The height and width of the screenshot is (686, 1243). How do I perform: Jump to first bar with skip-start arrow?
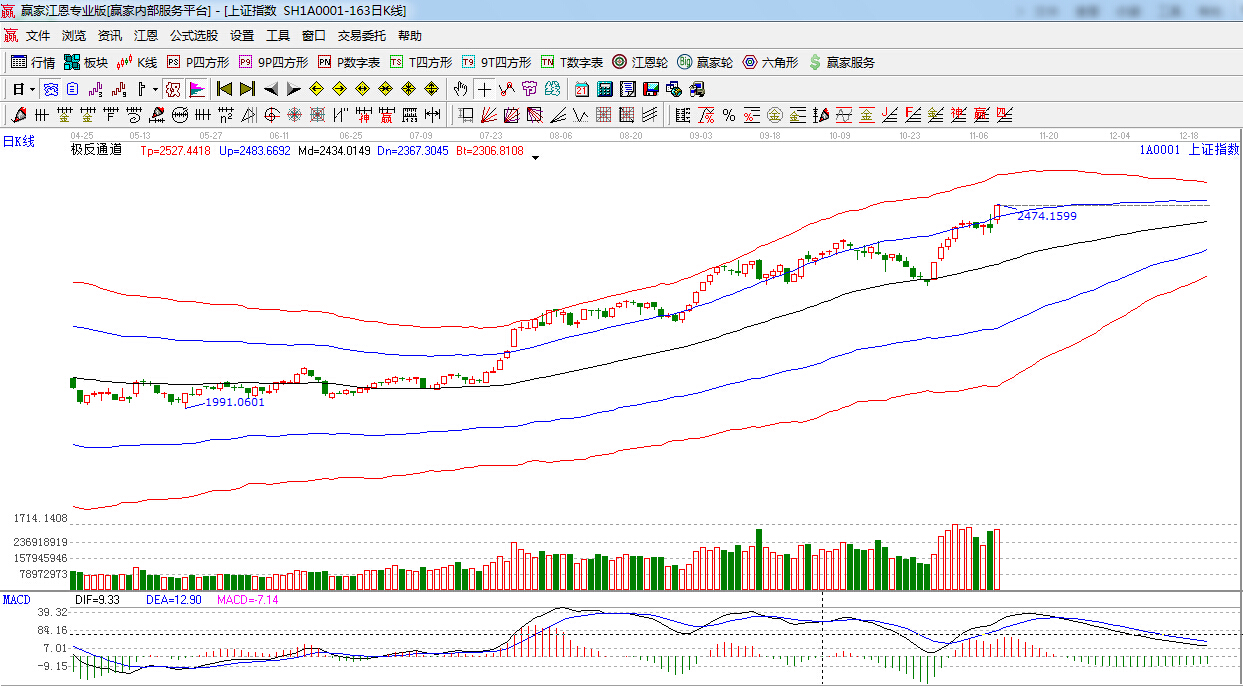point(224,89)
